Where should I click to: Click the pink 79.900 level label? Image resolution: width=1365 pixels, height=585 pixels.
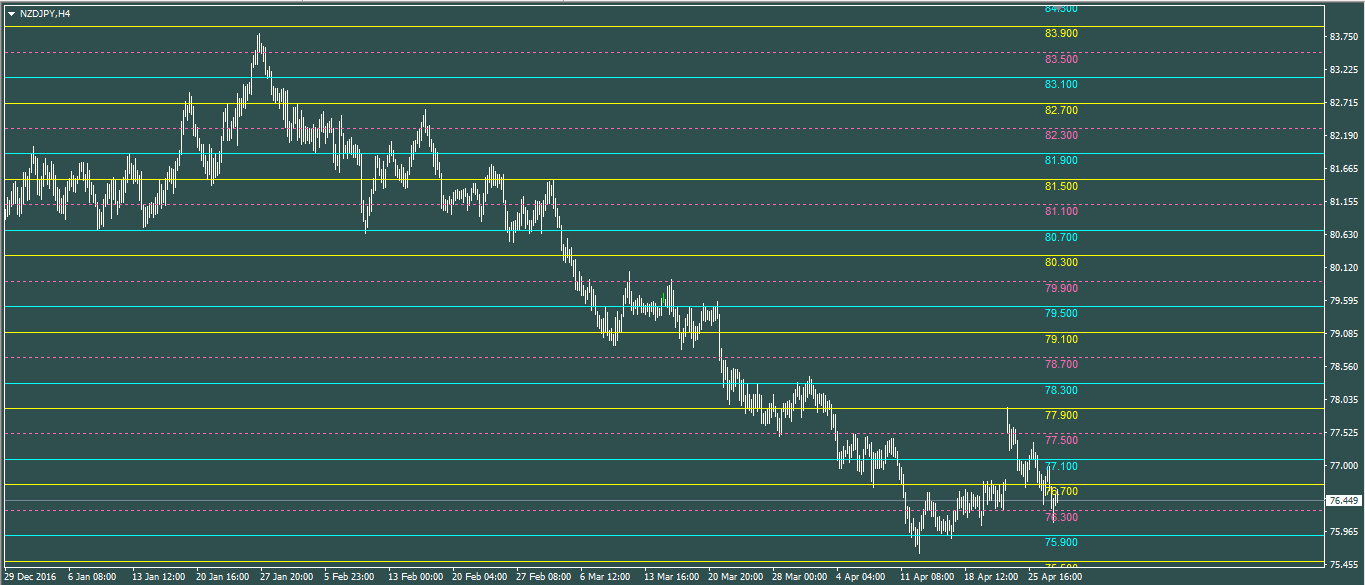1061,288
